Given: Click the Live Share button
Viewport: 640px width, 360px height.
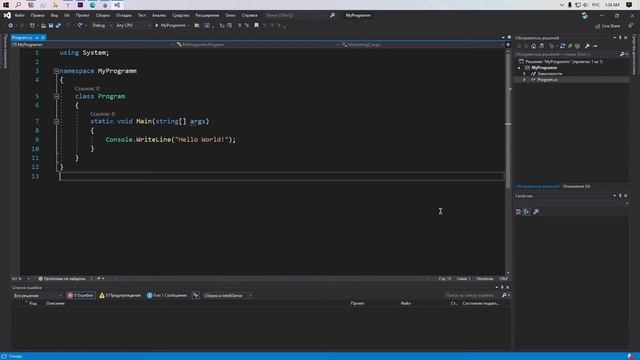Looking at the screenshot, I should [608, 26].
